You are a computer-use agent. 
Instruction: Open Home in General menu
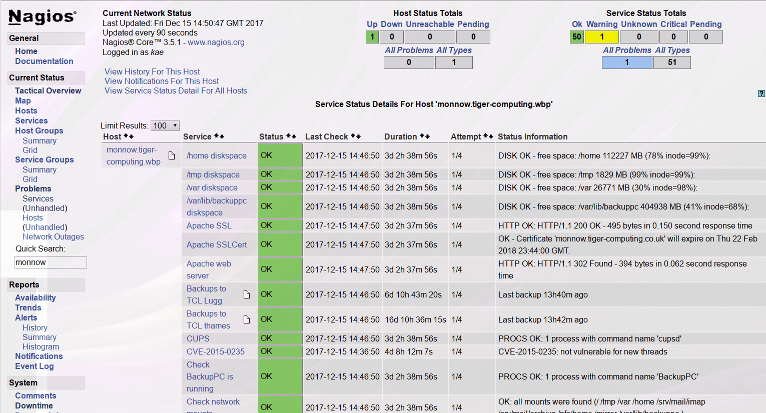click(26, 51)
